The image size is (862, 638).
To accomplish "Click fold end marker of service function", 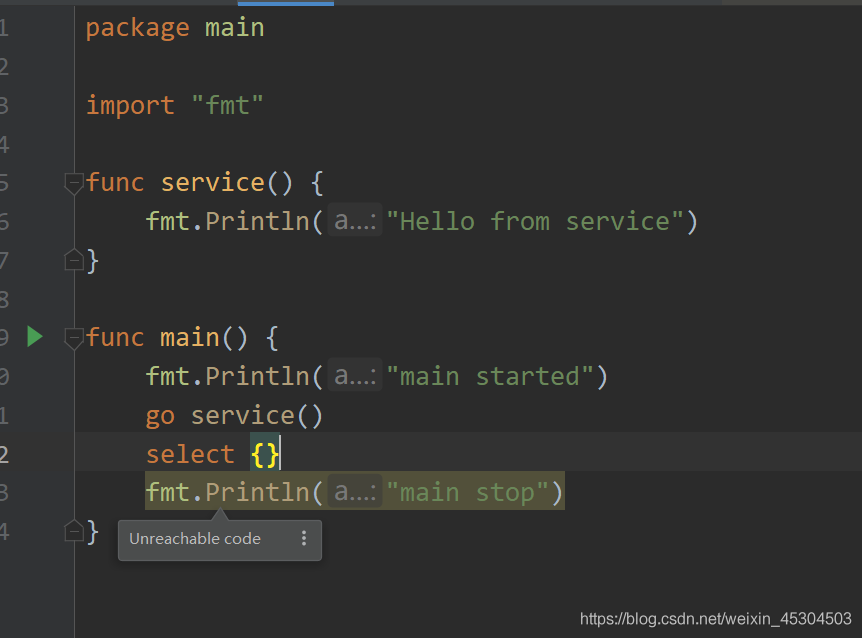I will (74, 259).
